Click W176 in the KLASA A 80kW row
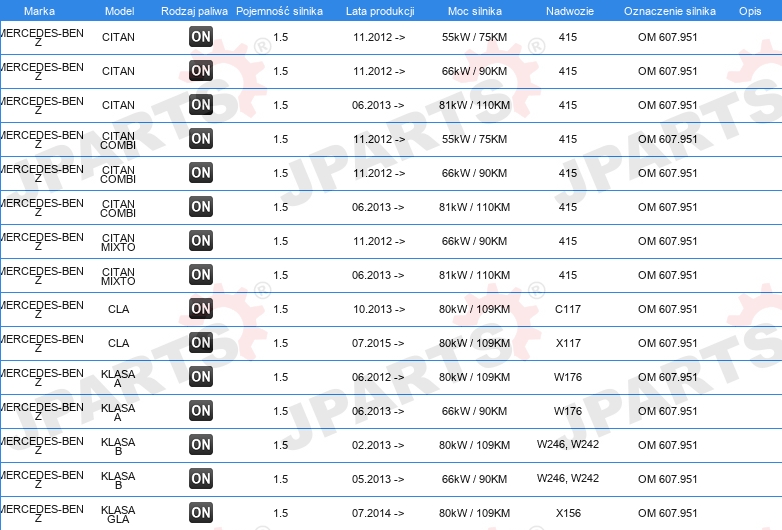The image size is (782, 530). [x=568, y=377]
